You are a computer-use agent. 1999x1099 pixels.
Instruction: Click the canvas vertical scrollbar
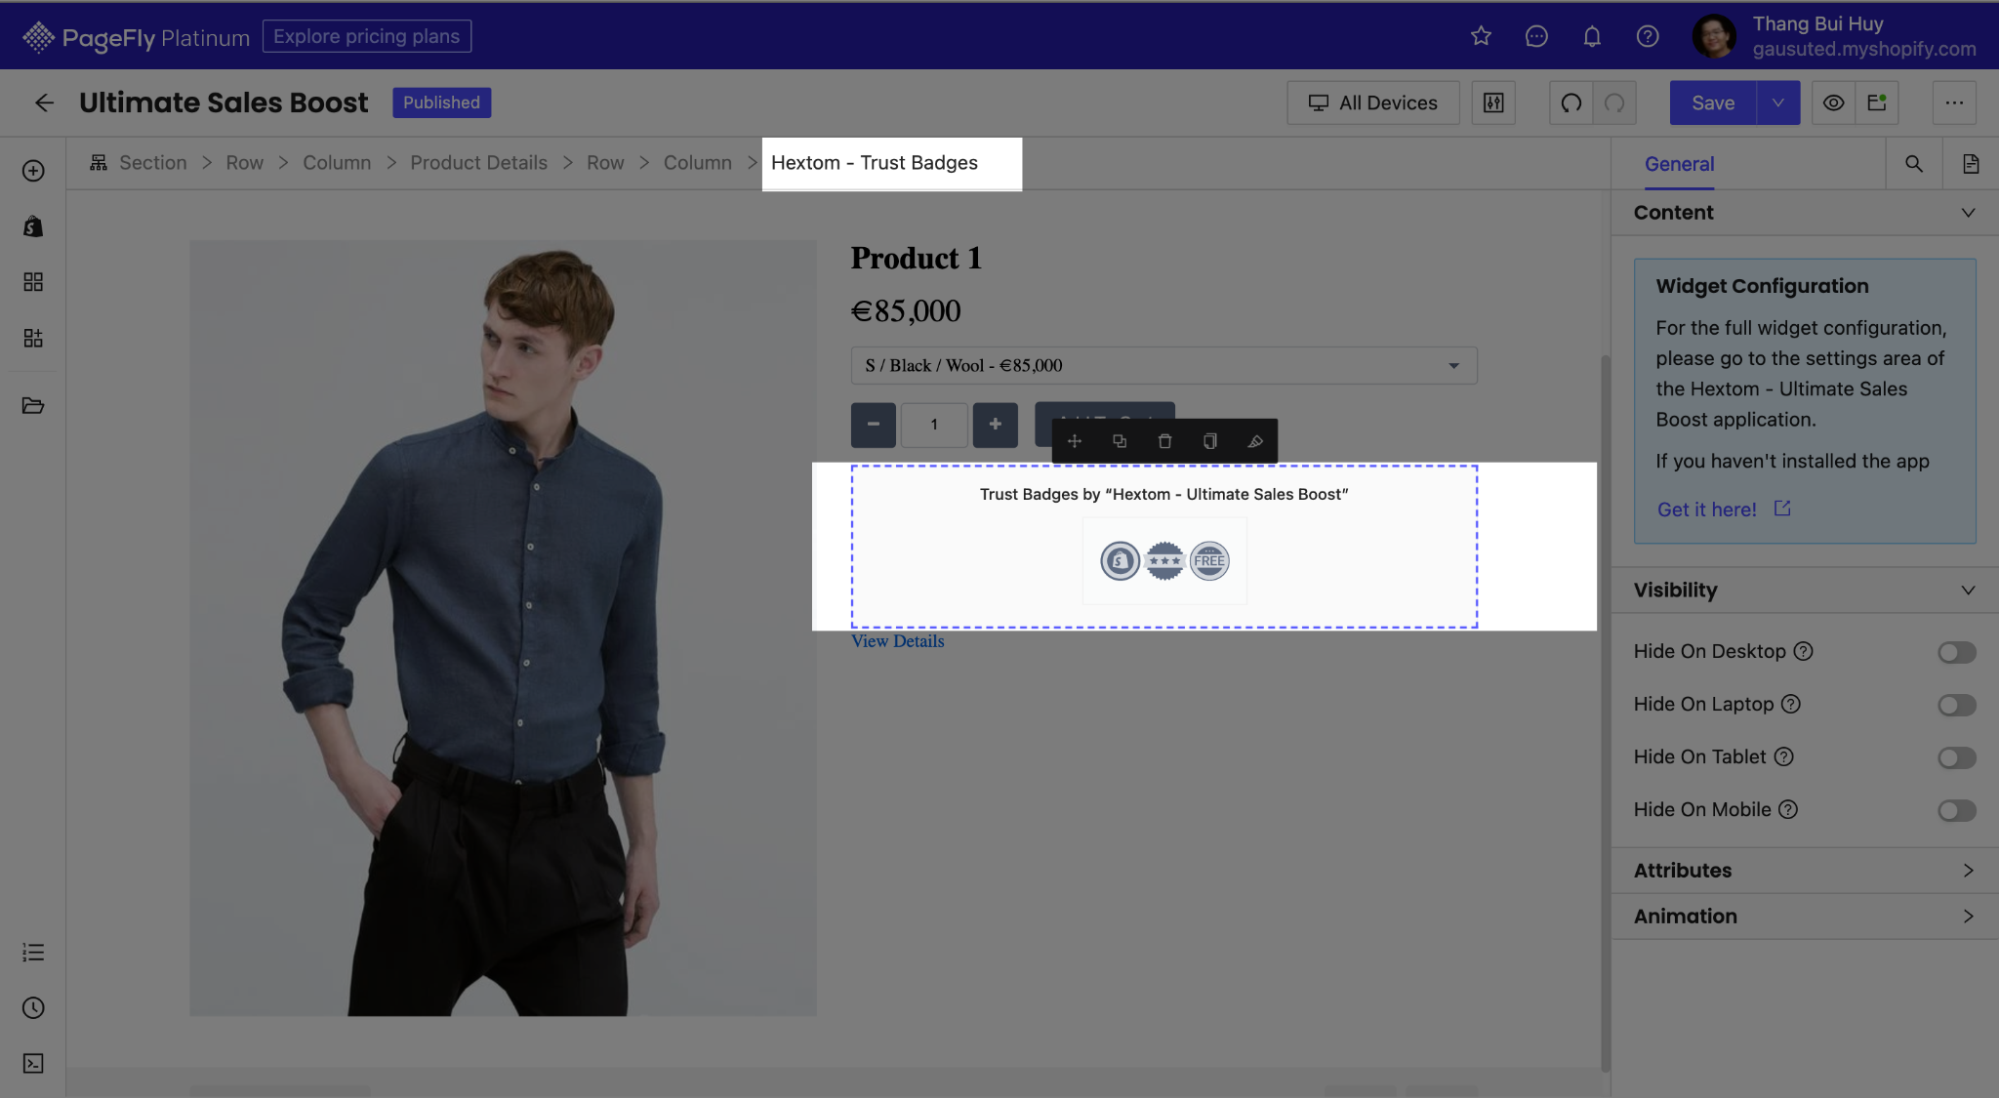pyautogui.click(x=1605, y=712)
